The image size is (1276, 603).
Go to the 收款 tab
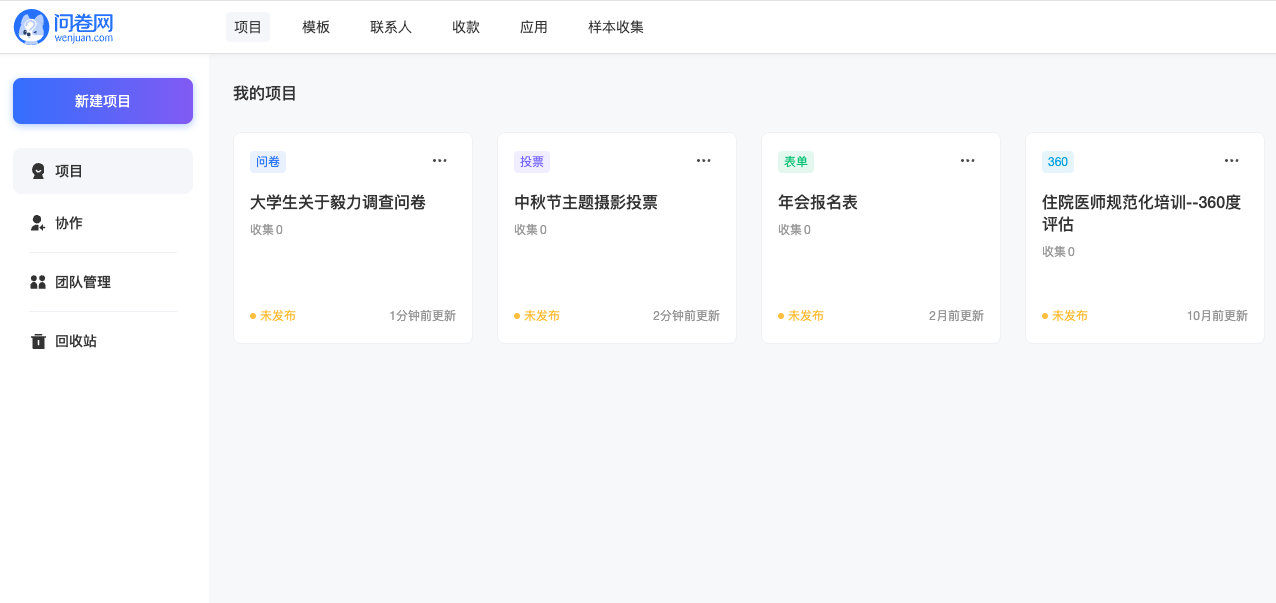tap(466, 27)
